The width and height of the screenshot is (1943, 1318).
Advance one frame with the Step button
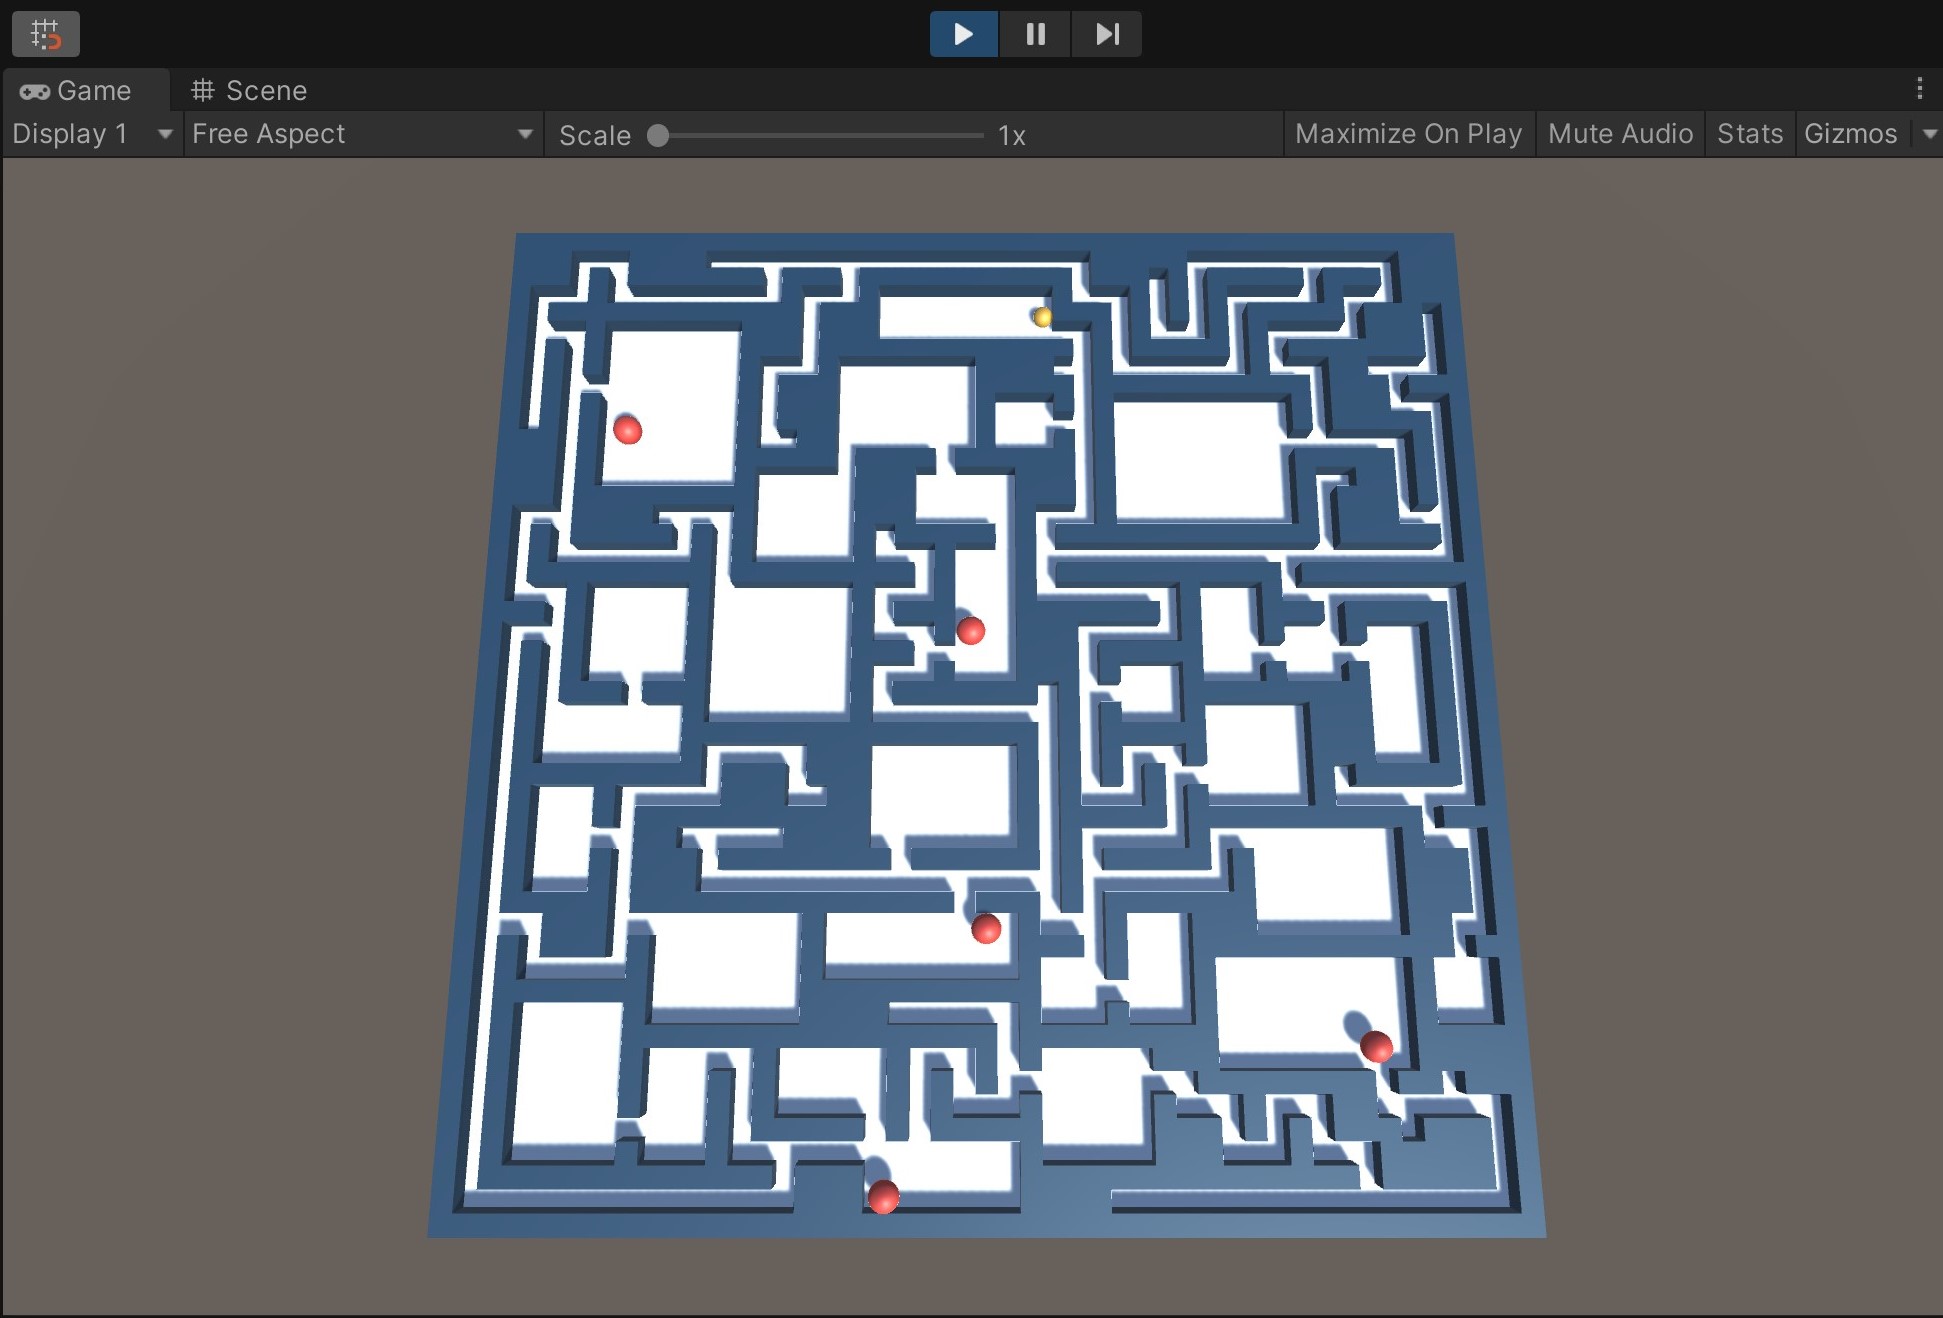click(x=1106, y=34)
